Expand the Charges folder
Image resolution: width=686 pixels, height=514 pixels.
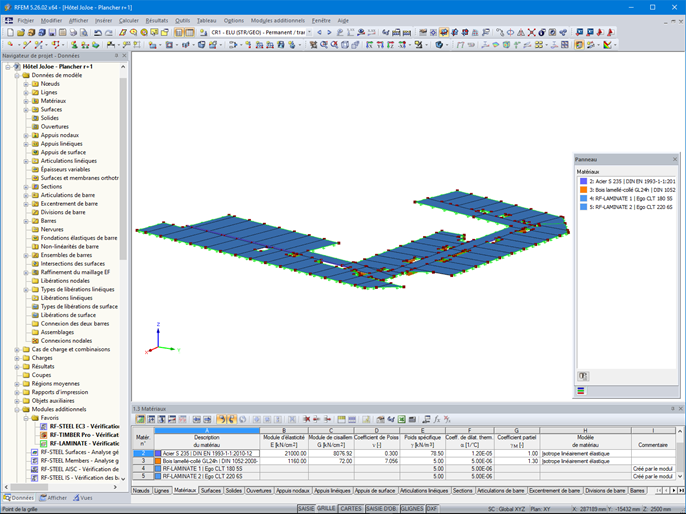pyautogui.click(x=17, y=358)
